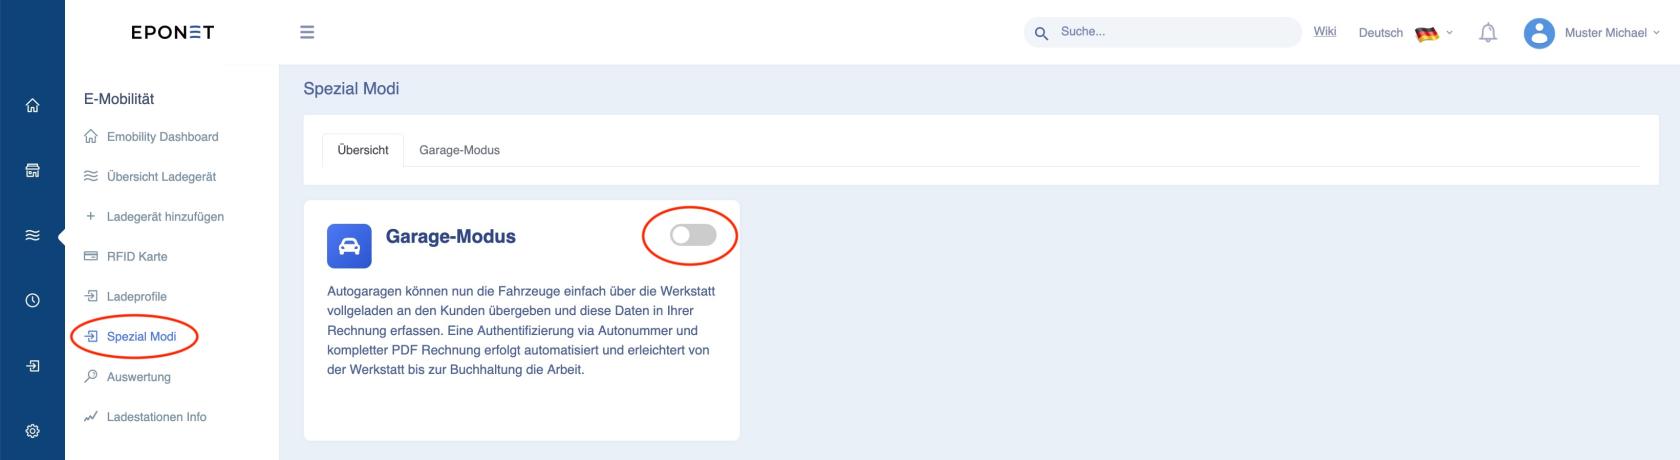Expand the Muster Michael user menu
This screenshot has width=1680, height=460.
tap(1611, 33)
